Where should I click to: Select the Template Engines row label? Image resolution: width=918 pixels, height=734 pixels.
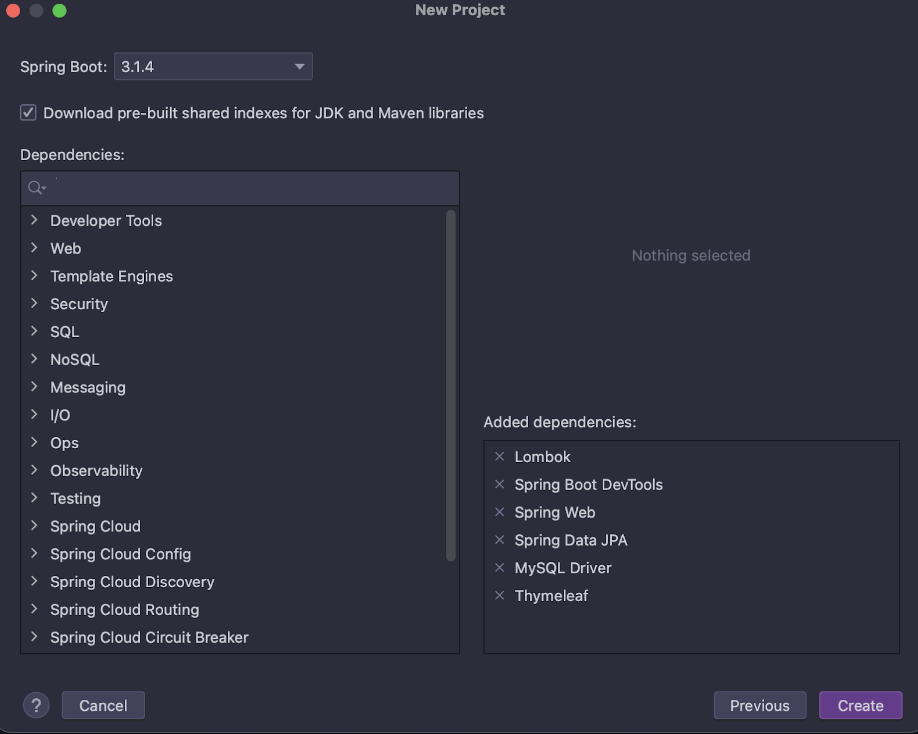click(x=111, y=276)
